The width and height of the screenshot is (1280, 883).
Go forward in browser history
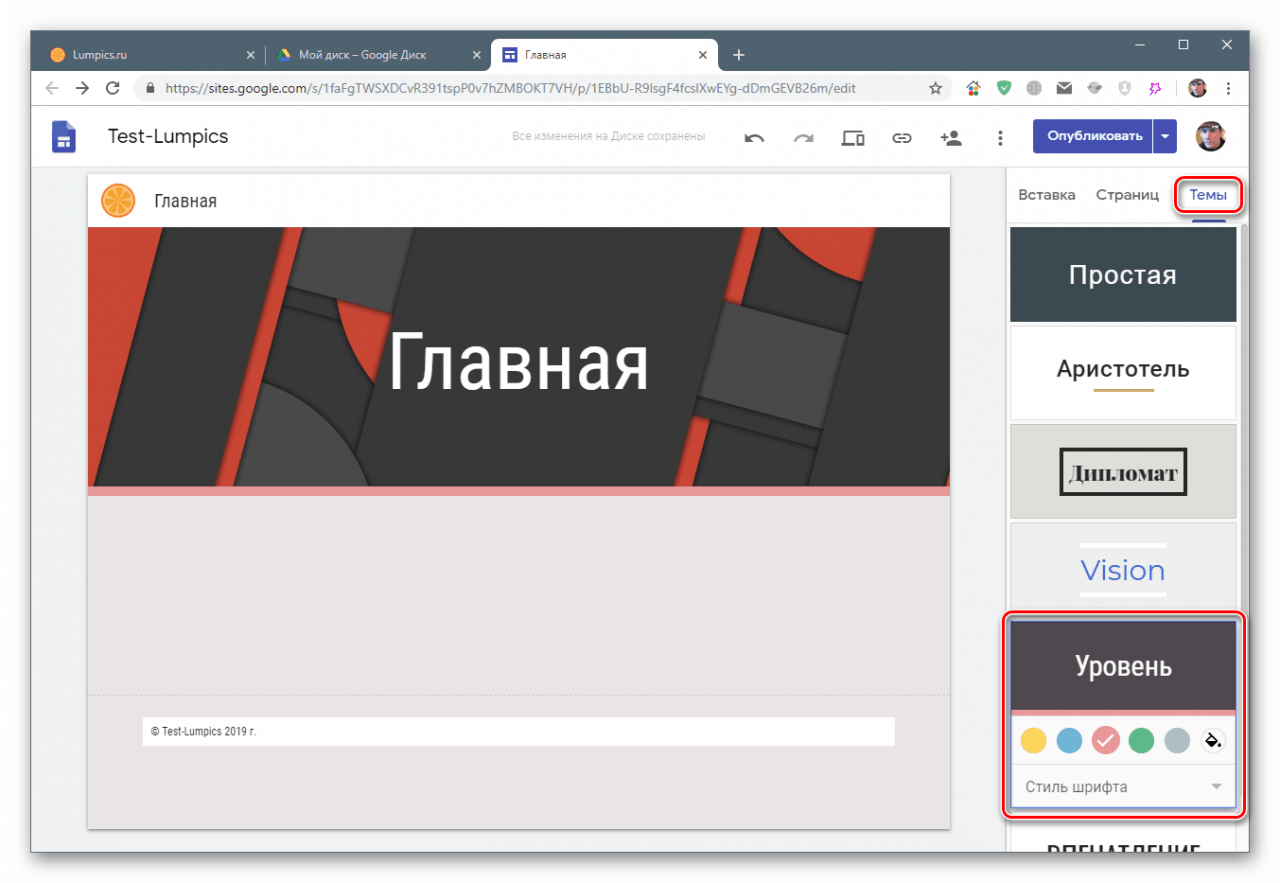click(82, 88)
